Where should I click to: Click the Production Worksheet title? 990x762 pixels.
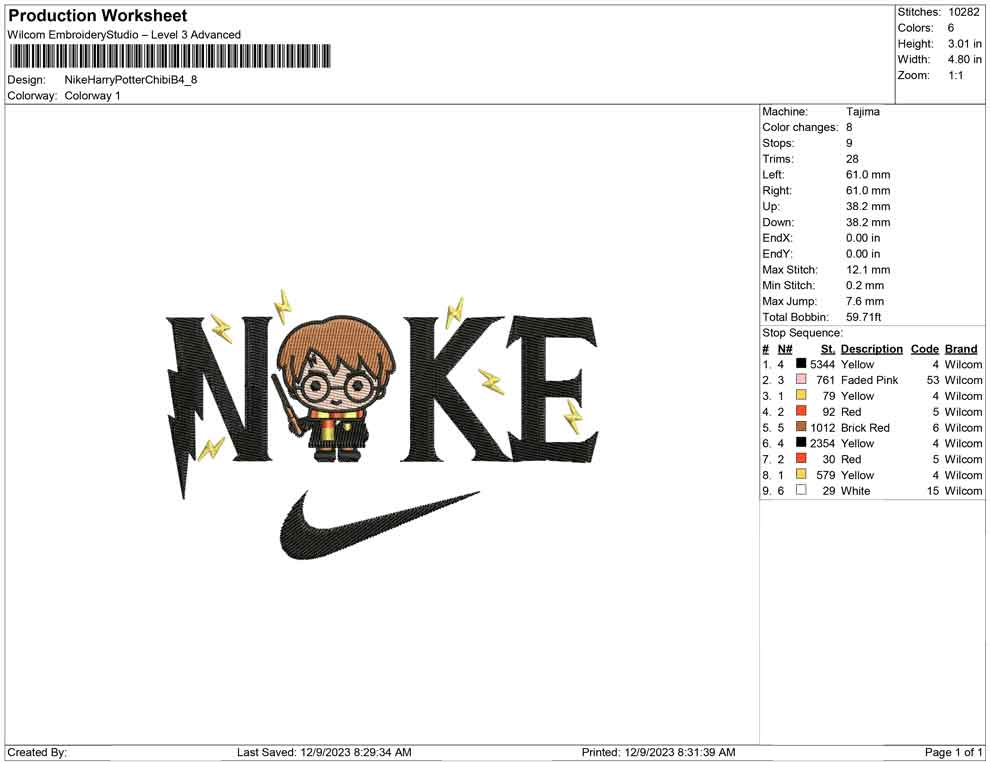point(97,15)
